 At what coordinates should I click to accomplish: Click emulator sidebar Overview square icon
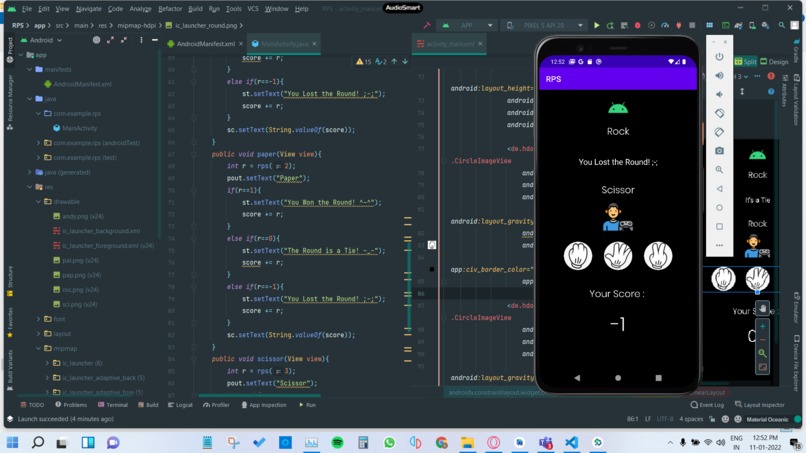[719, 226]
